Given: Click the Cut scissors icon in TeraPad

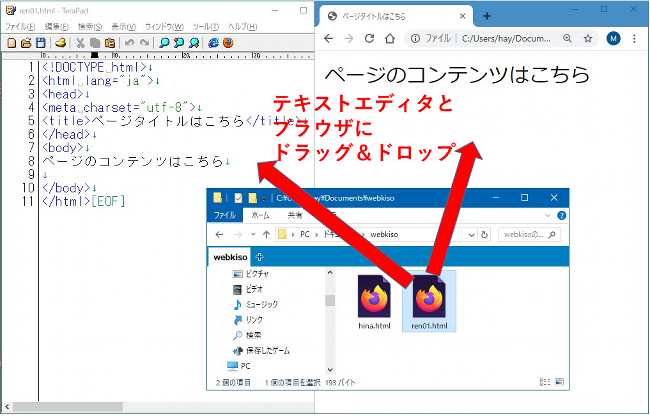Looking at the screenshot, I should click(x=80, y=43).
